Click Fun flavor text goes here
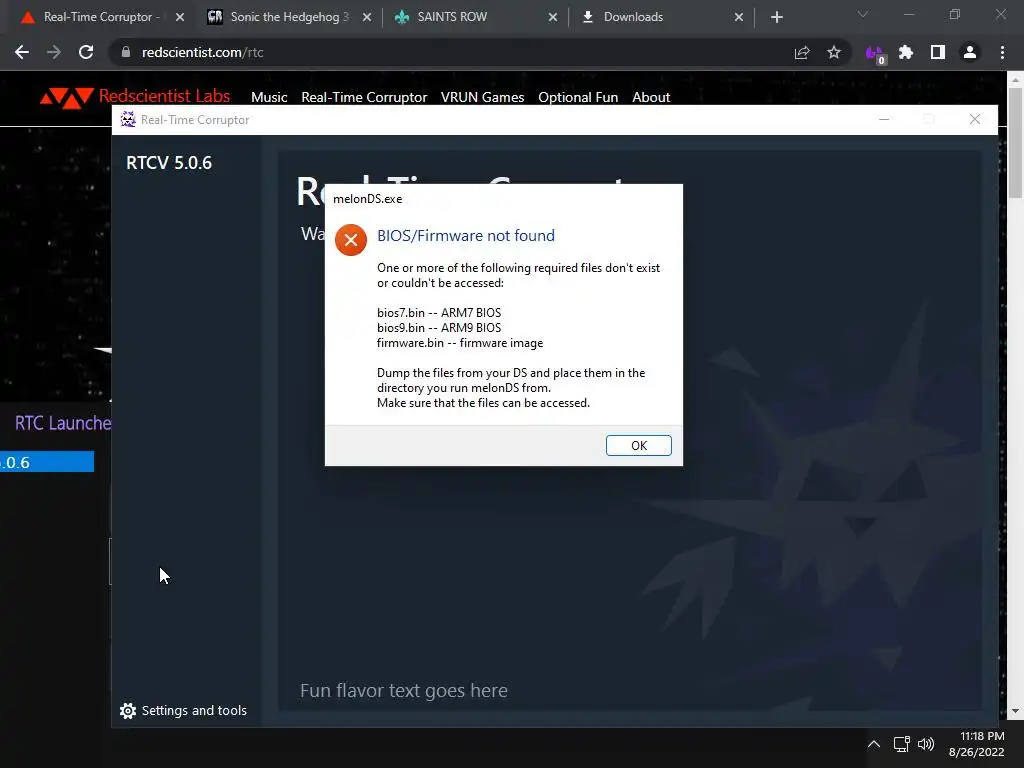 coord(404,690)
